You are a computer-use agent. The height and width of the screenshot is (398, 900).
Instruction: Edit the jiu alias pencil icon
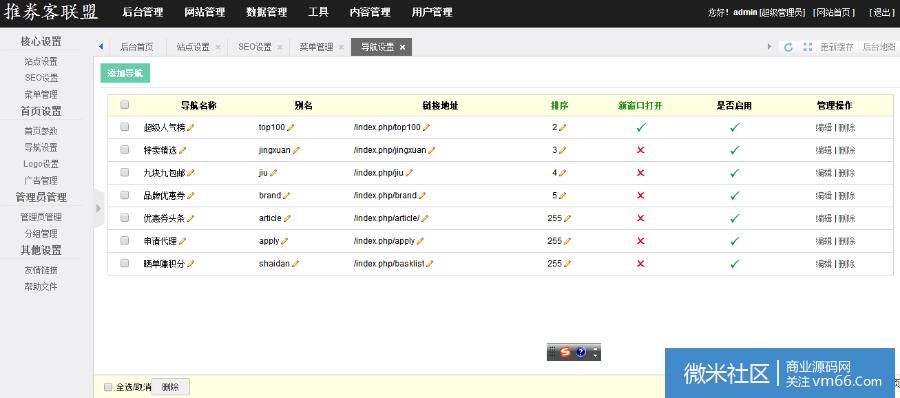[274, 173]
